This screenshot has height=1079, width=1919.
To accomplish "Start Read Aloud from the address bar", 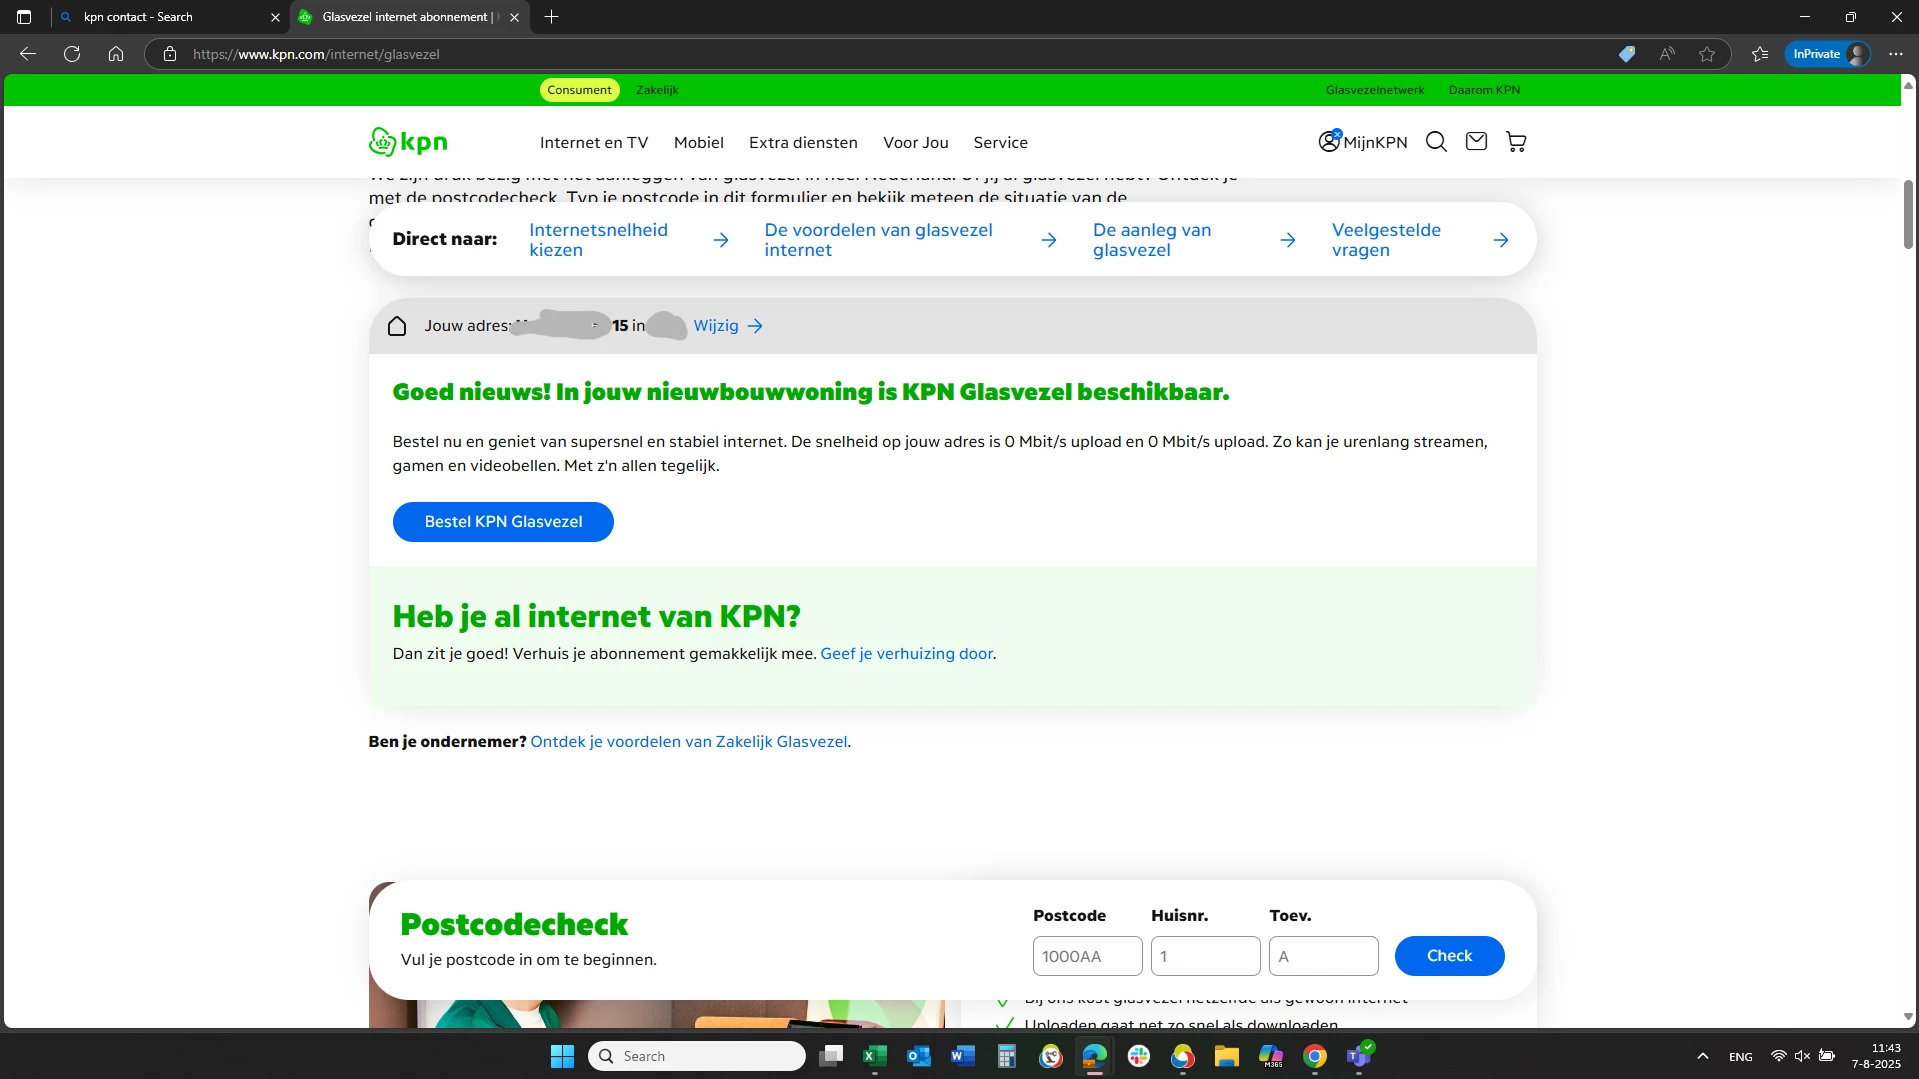I will (1667, 54).
